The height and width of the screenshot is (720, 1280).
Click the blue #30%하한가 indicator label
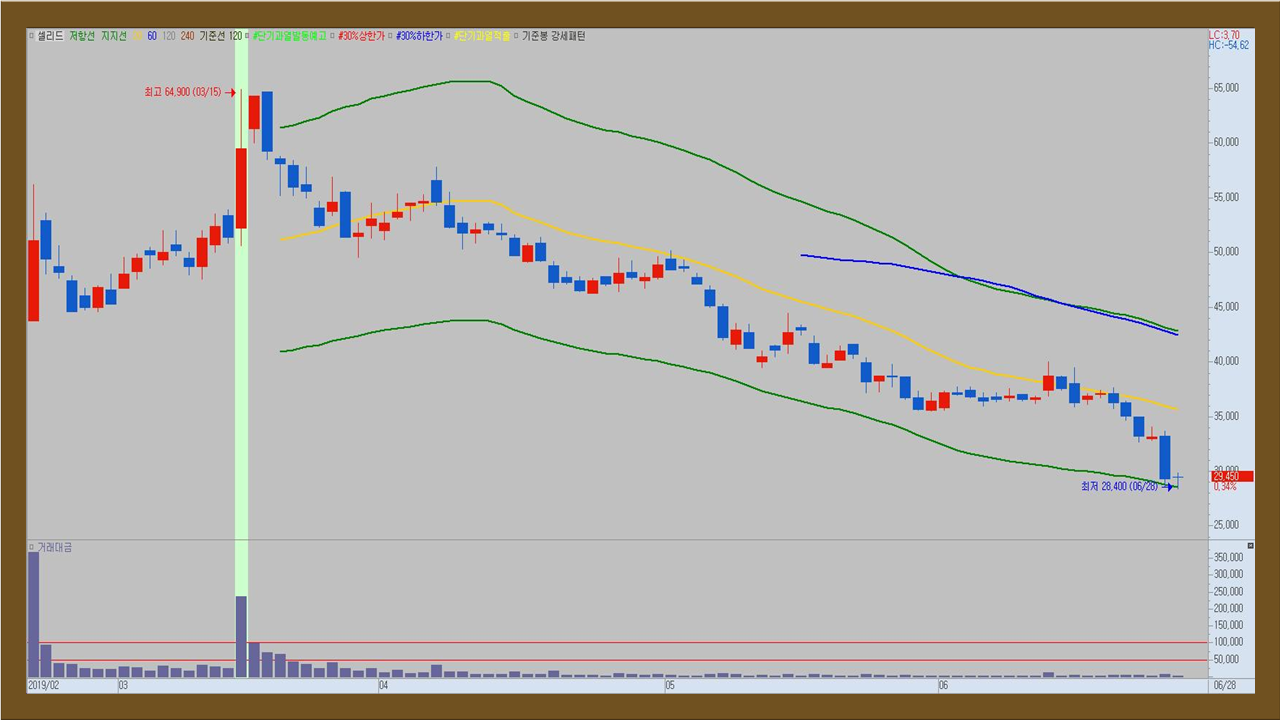tap(419, 36)
